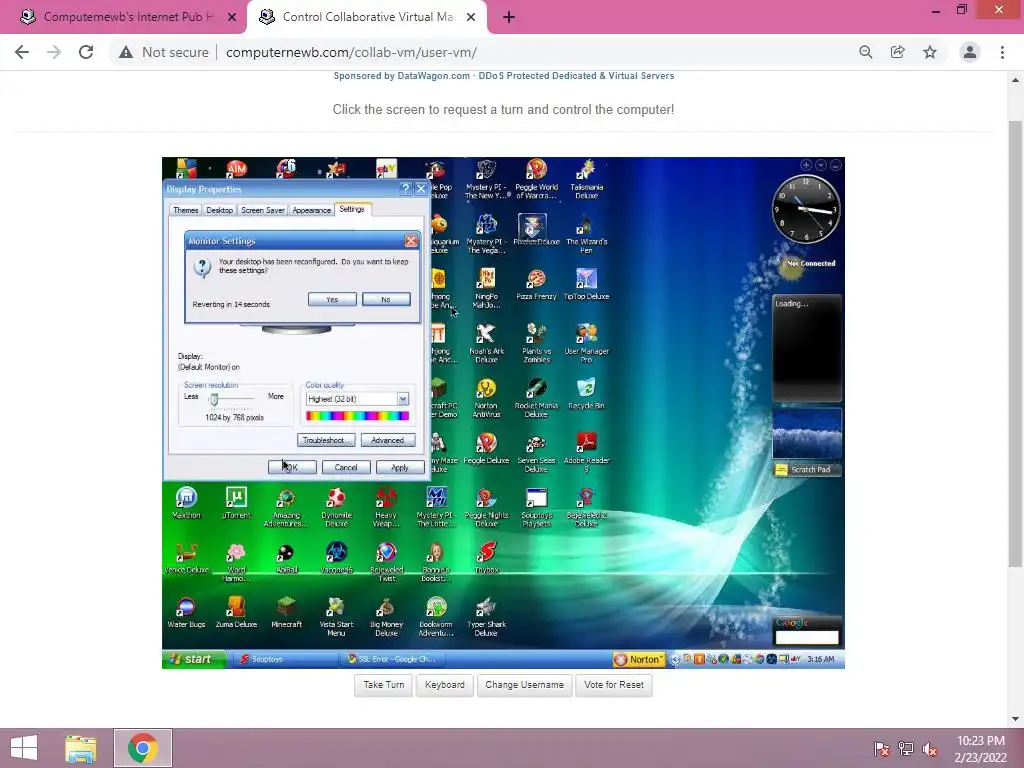Open the Talismania Deluxe desktop icon

[586, 179]
